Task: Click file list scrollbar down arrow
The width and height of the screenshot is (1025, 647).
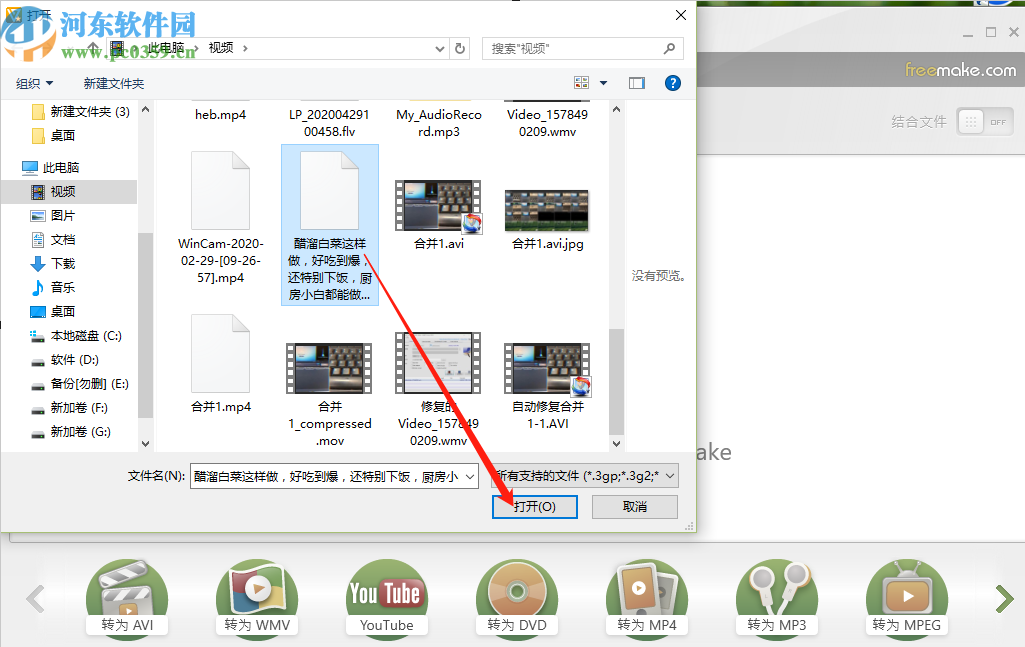Action: [x=616, y=443]
